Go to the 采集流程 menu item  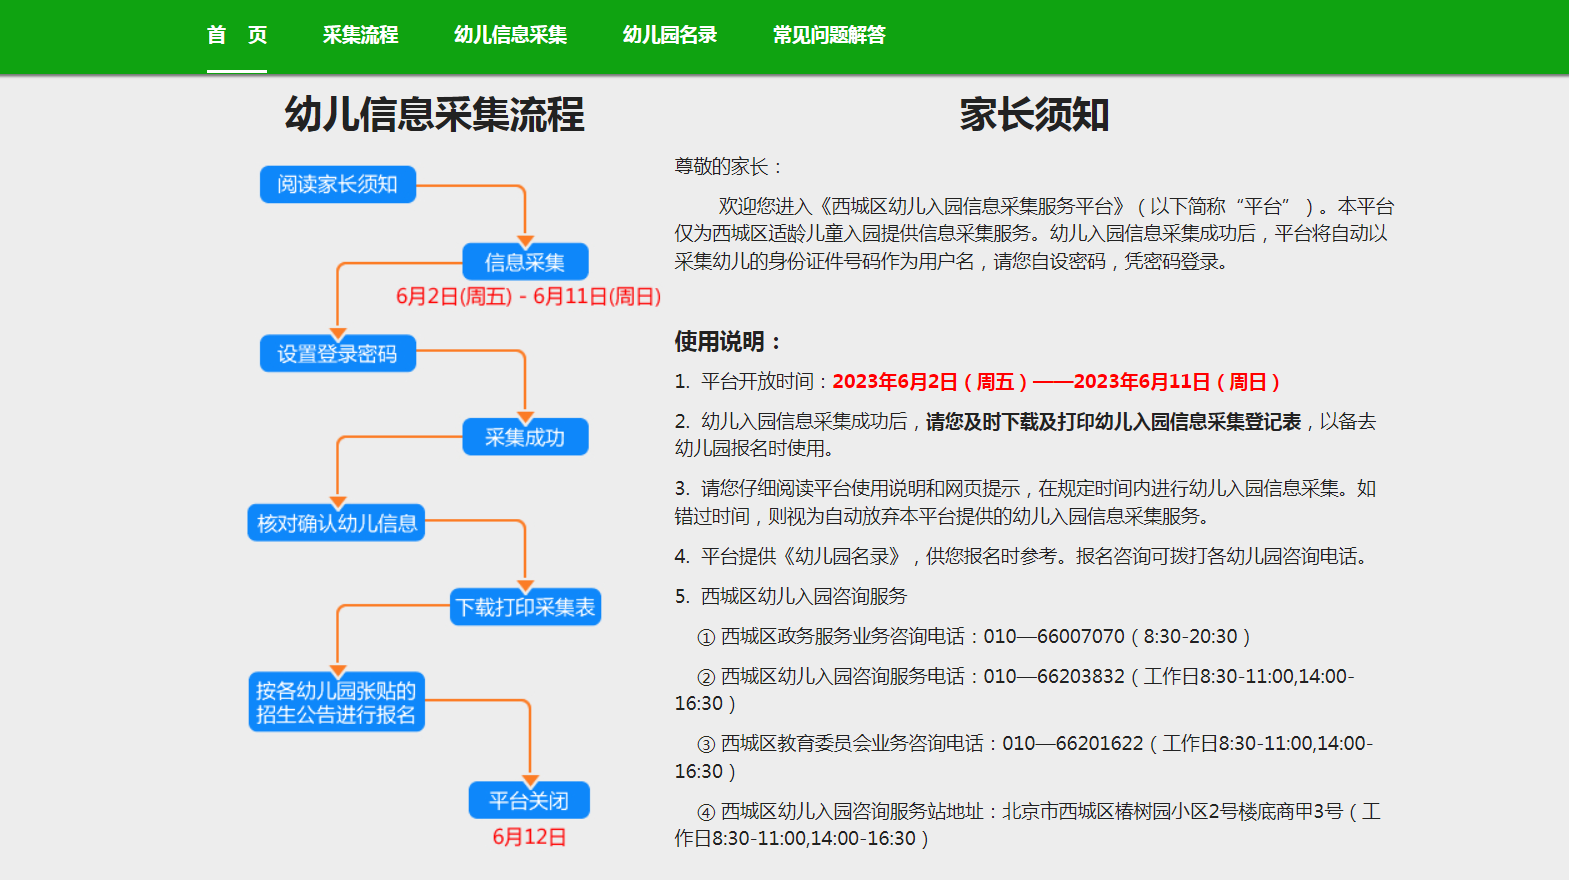click(x=360, y=35)
